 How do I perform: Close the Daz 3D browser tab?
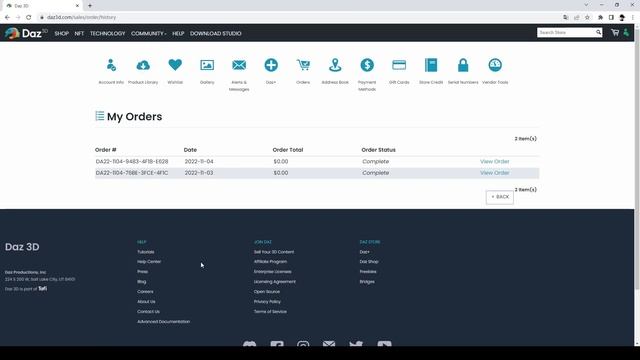pos(77,6)
